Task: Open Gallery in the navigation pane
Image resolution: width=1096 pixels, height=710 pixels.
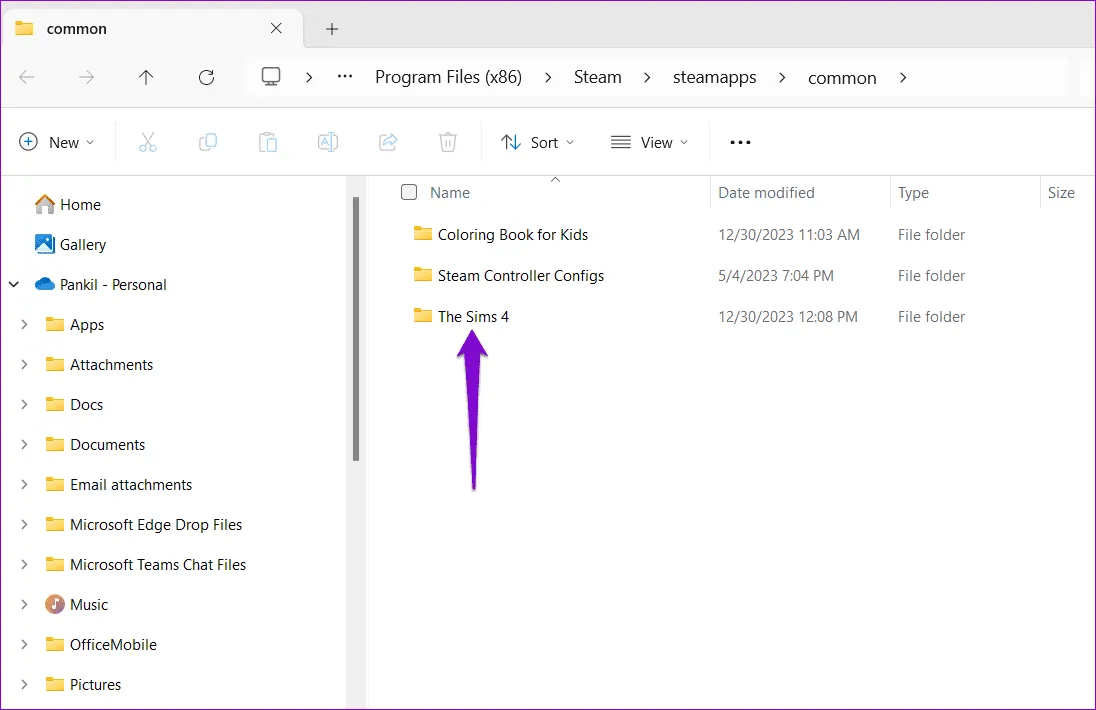Action: 82,245
